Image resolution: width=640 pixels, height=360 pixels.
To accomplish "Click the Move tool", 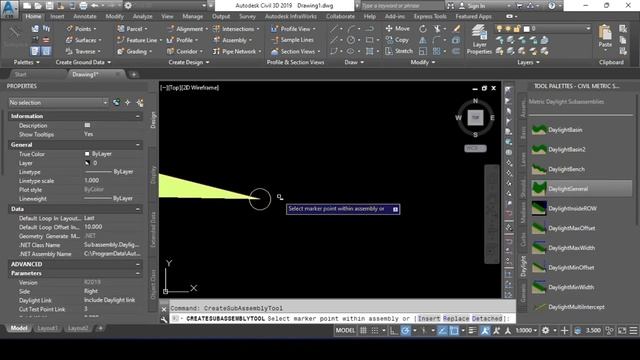I will (x=398, y=29).
